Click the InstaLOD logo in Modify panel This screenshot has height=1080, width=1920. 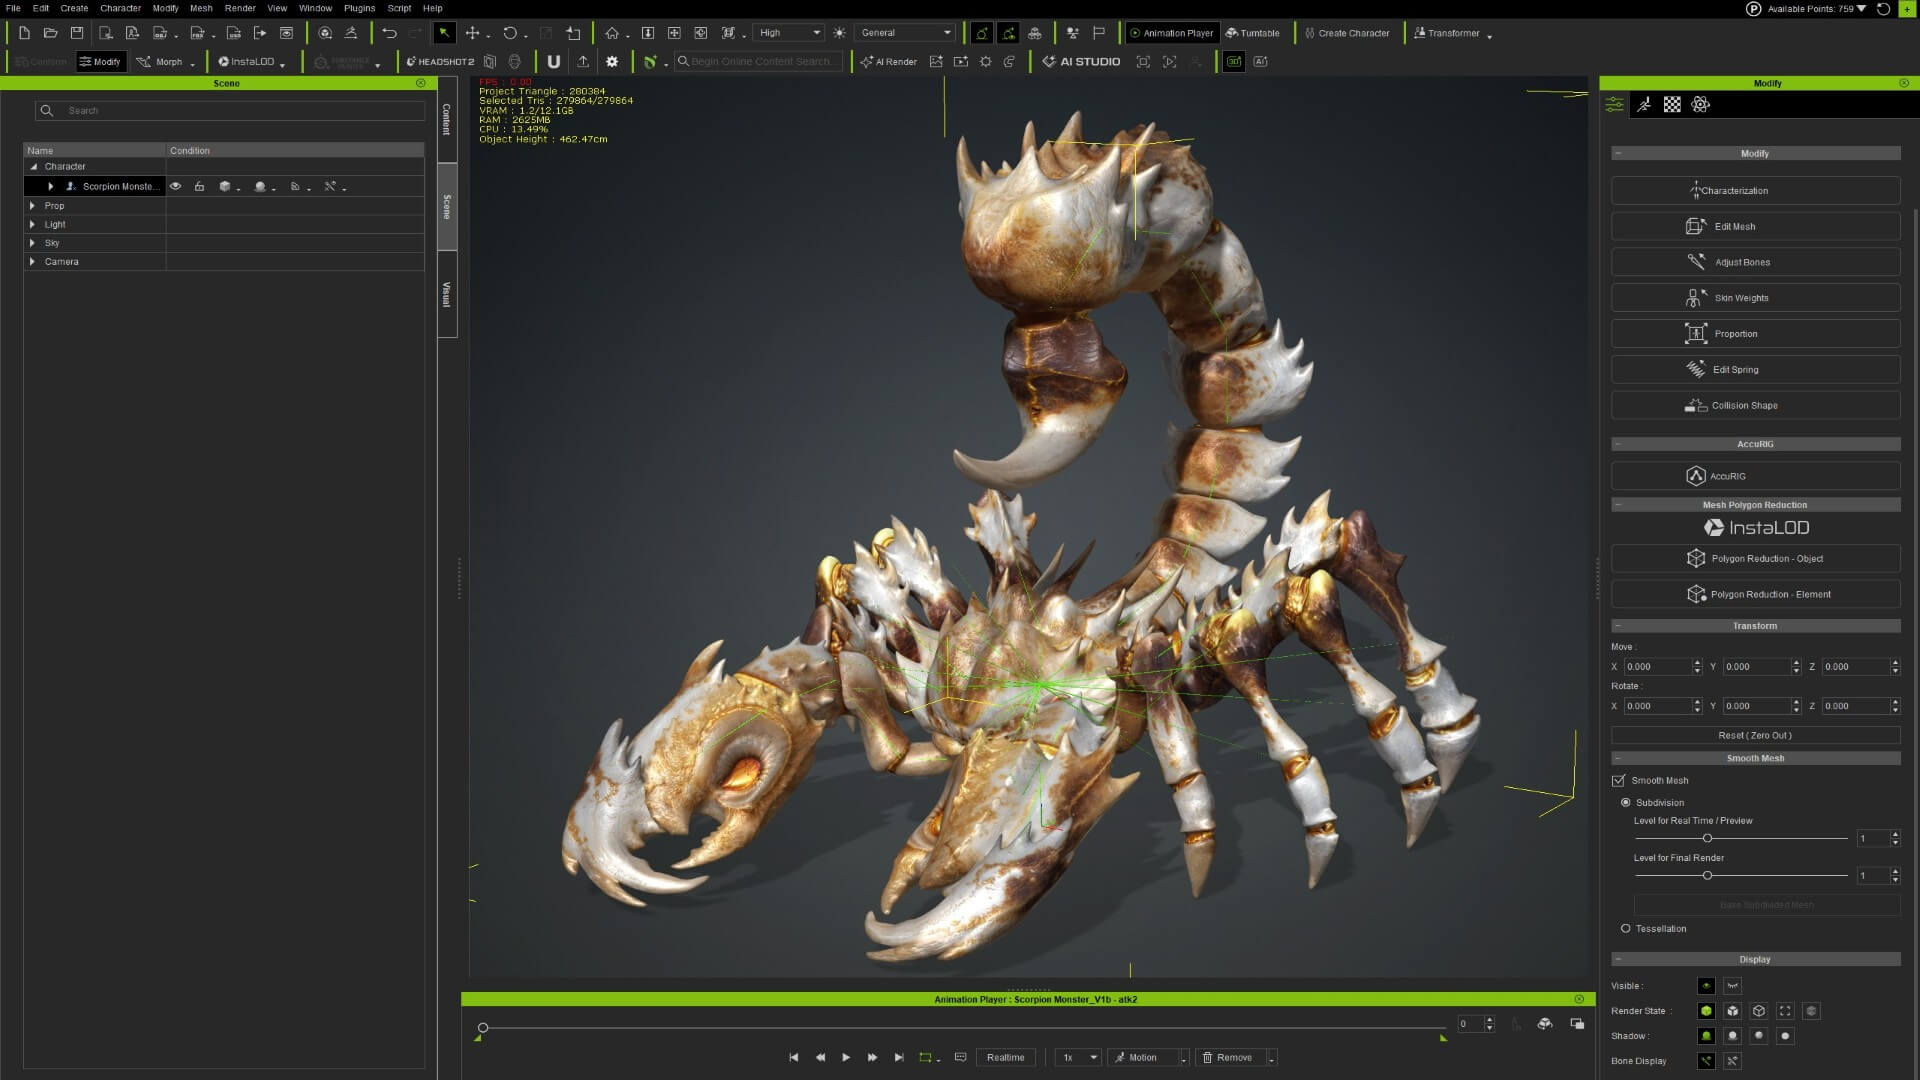pos(1755,528)
